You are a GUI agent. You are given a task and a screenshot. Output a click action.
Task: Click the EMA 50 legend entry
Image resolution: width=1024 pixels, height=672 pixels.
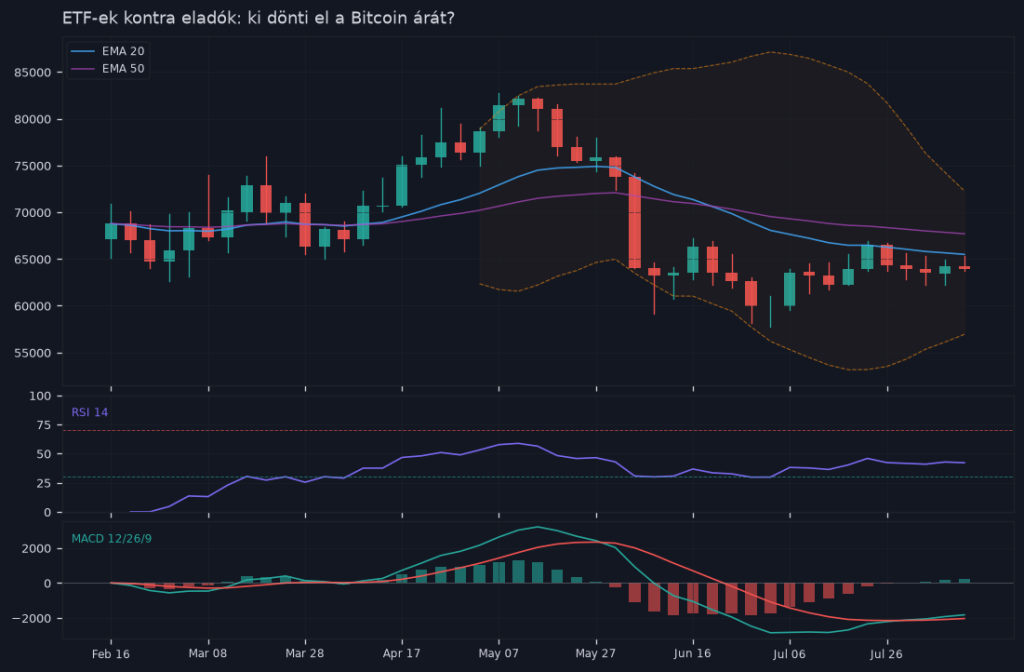click(x=108, y=69)
